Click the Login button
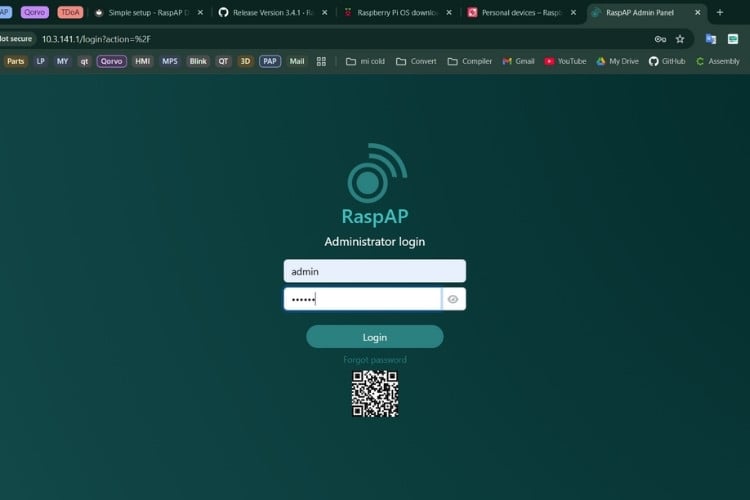The height and width of the screenshot is (500, 750). tap(375, 337)
